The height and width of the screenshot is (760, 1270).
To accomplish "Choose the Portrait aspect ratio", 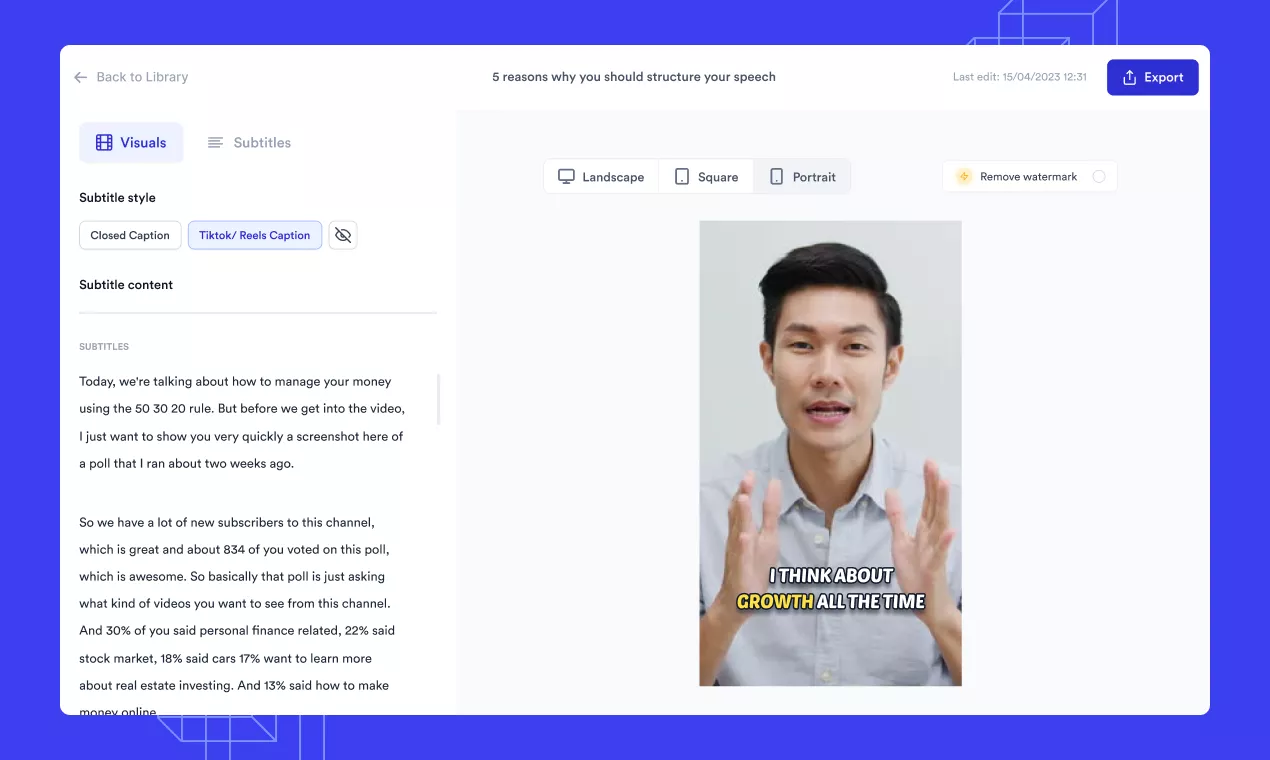I will 802,177.
